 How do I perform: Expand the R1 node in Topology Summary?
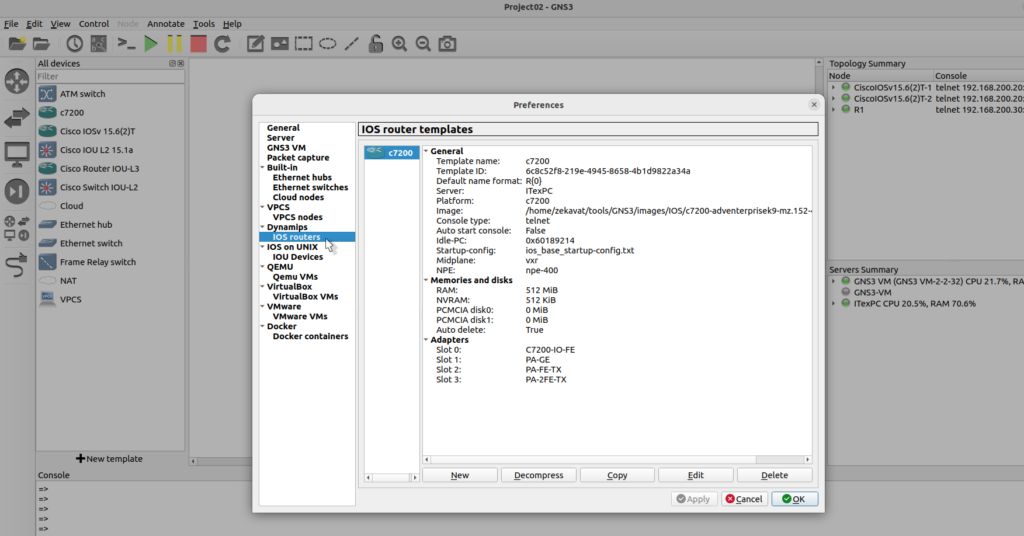click(833, 110)
